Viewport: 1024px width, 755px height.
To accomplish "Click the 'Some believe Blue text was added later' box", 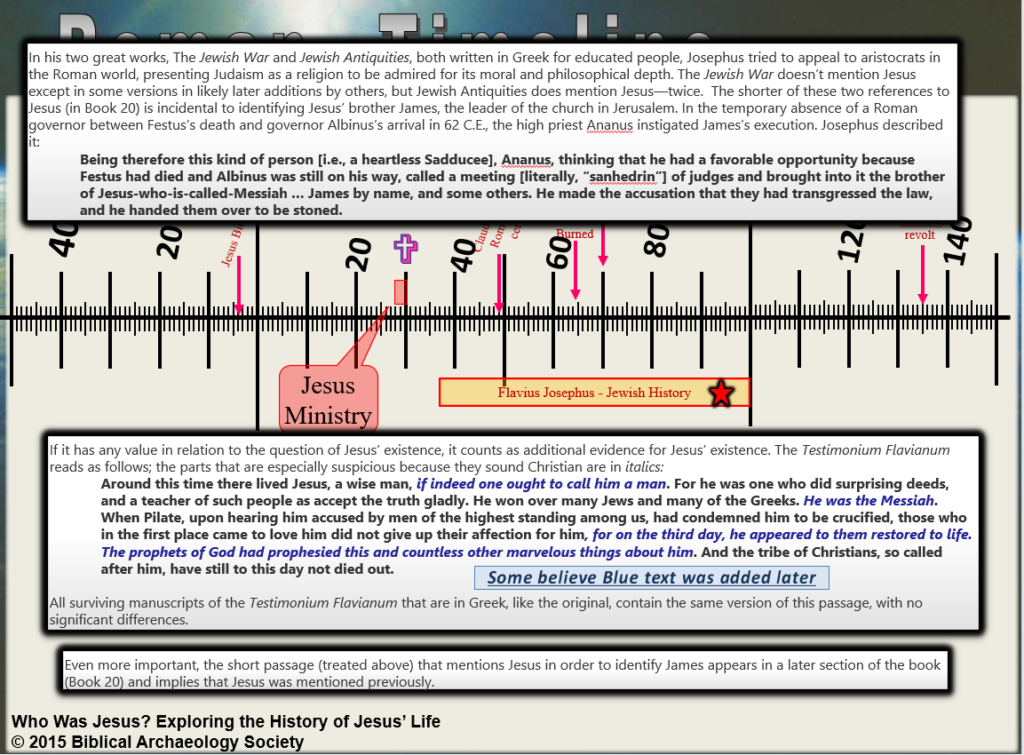I will click(x=652, y=577).
